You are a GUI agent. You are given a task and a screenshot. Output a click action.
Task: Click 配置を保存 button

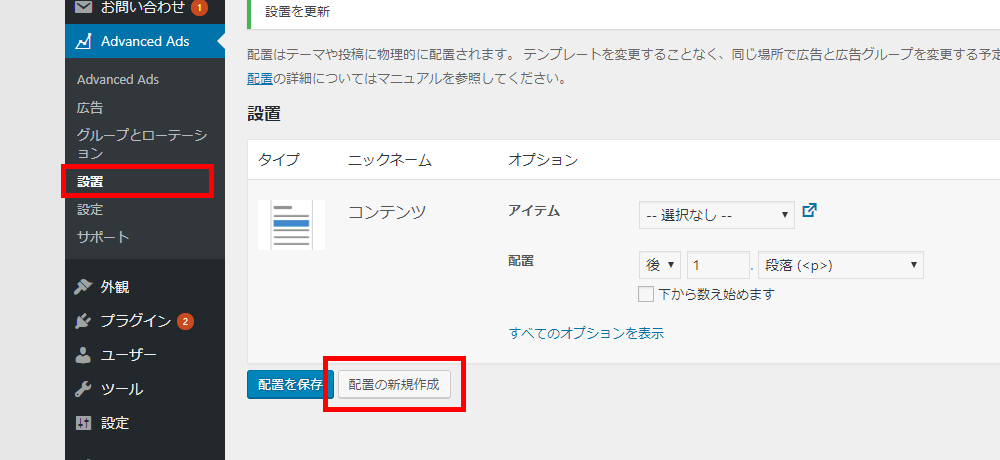coord(290,385)
